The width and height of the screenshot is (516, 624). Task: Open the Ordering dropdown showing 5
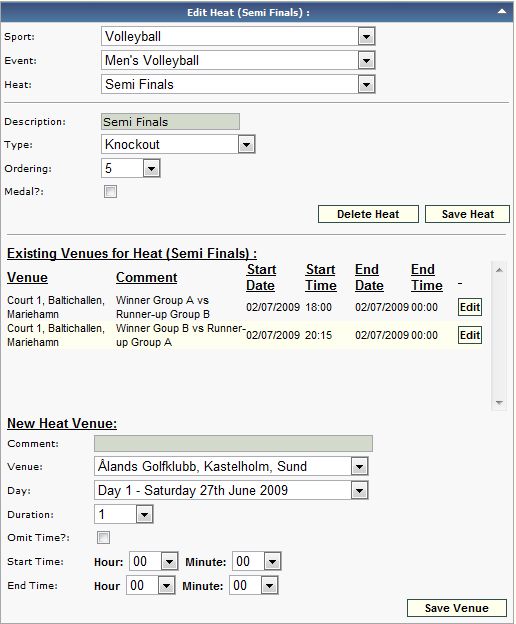click(130, 168)
